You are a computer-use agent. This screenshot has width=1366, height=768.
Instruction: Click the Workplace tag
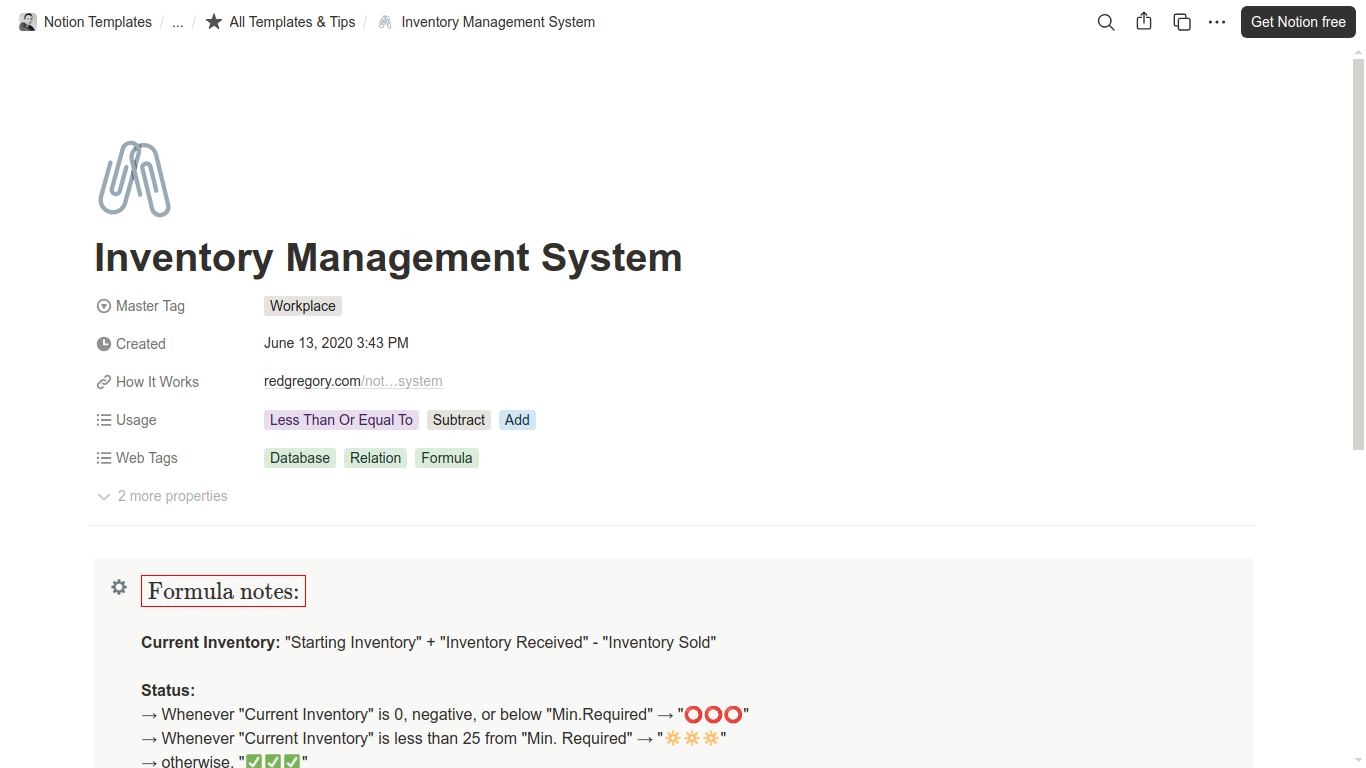303,306
